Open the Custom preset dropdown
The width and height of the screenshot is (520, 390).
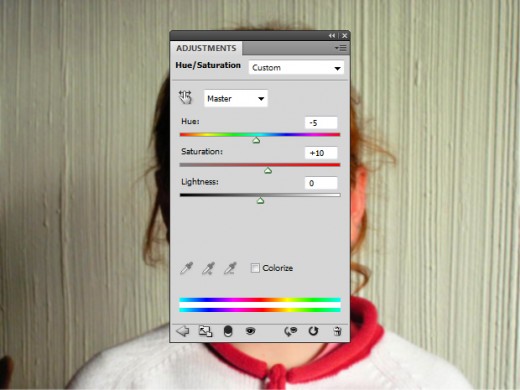coord(296,68)
